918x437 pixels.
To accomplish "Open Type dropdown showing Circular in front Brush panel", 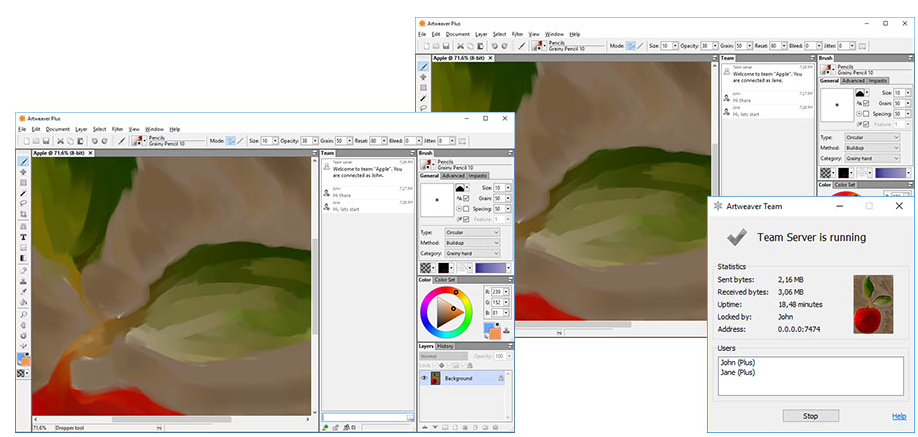I will click(472, 232).
